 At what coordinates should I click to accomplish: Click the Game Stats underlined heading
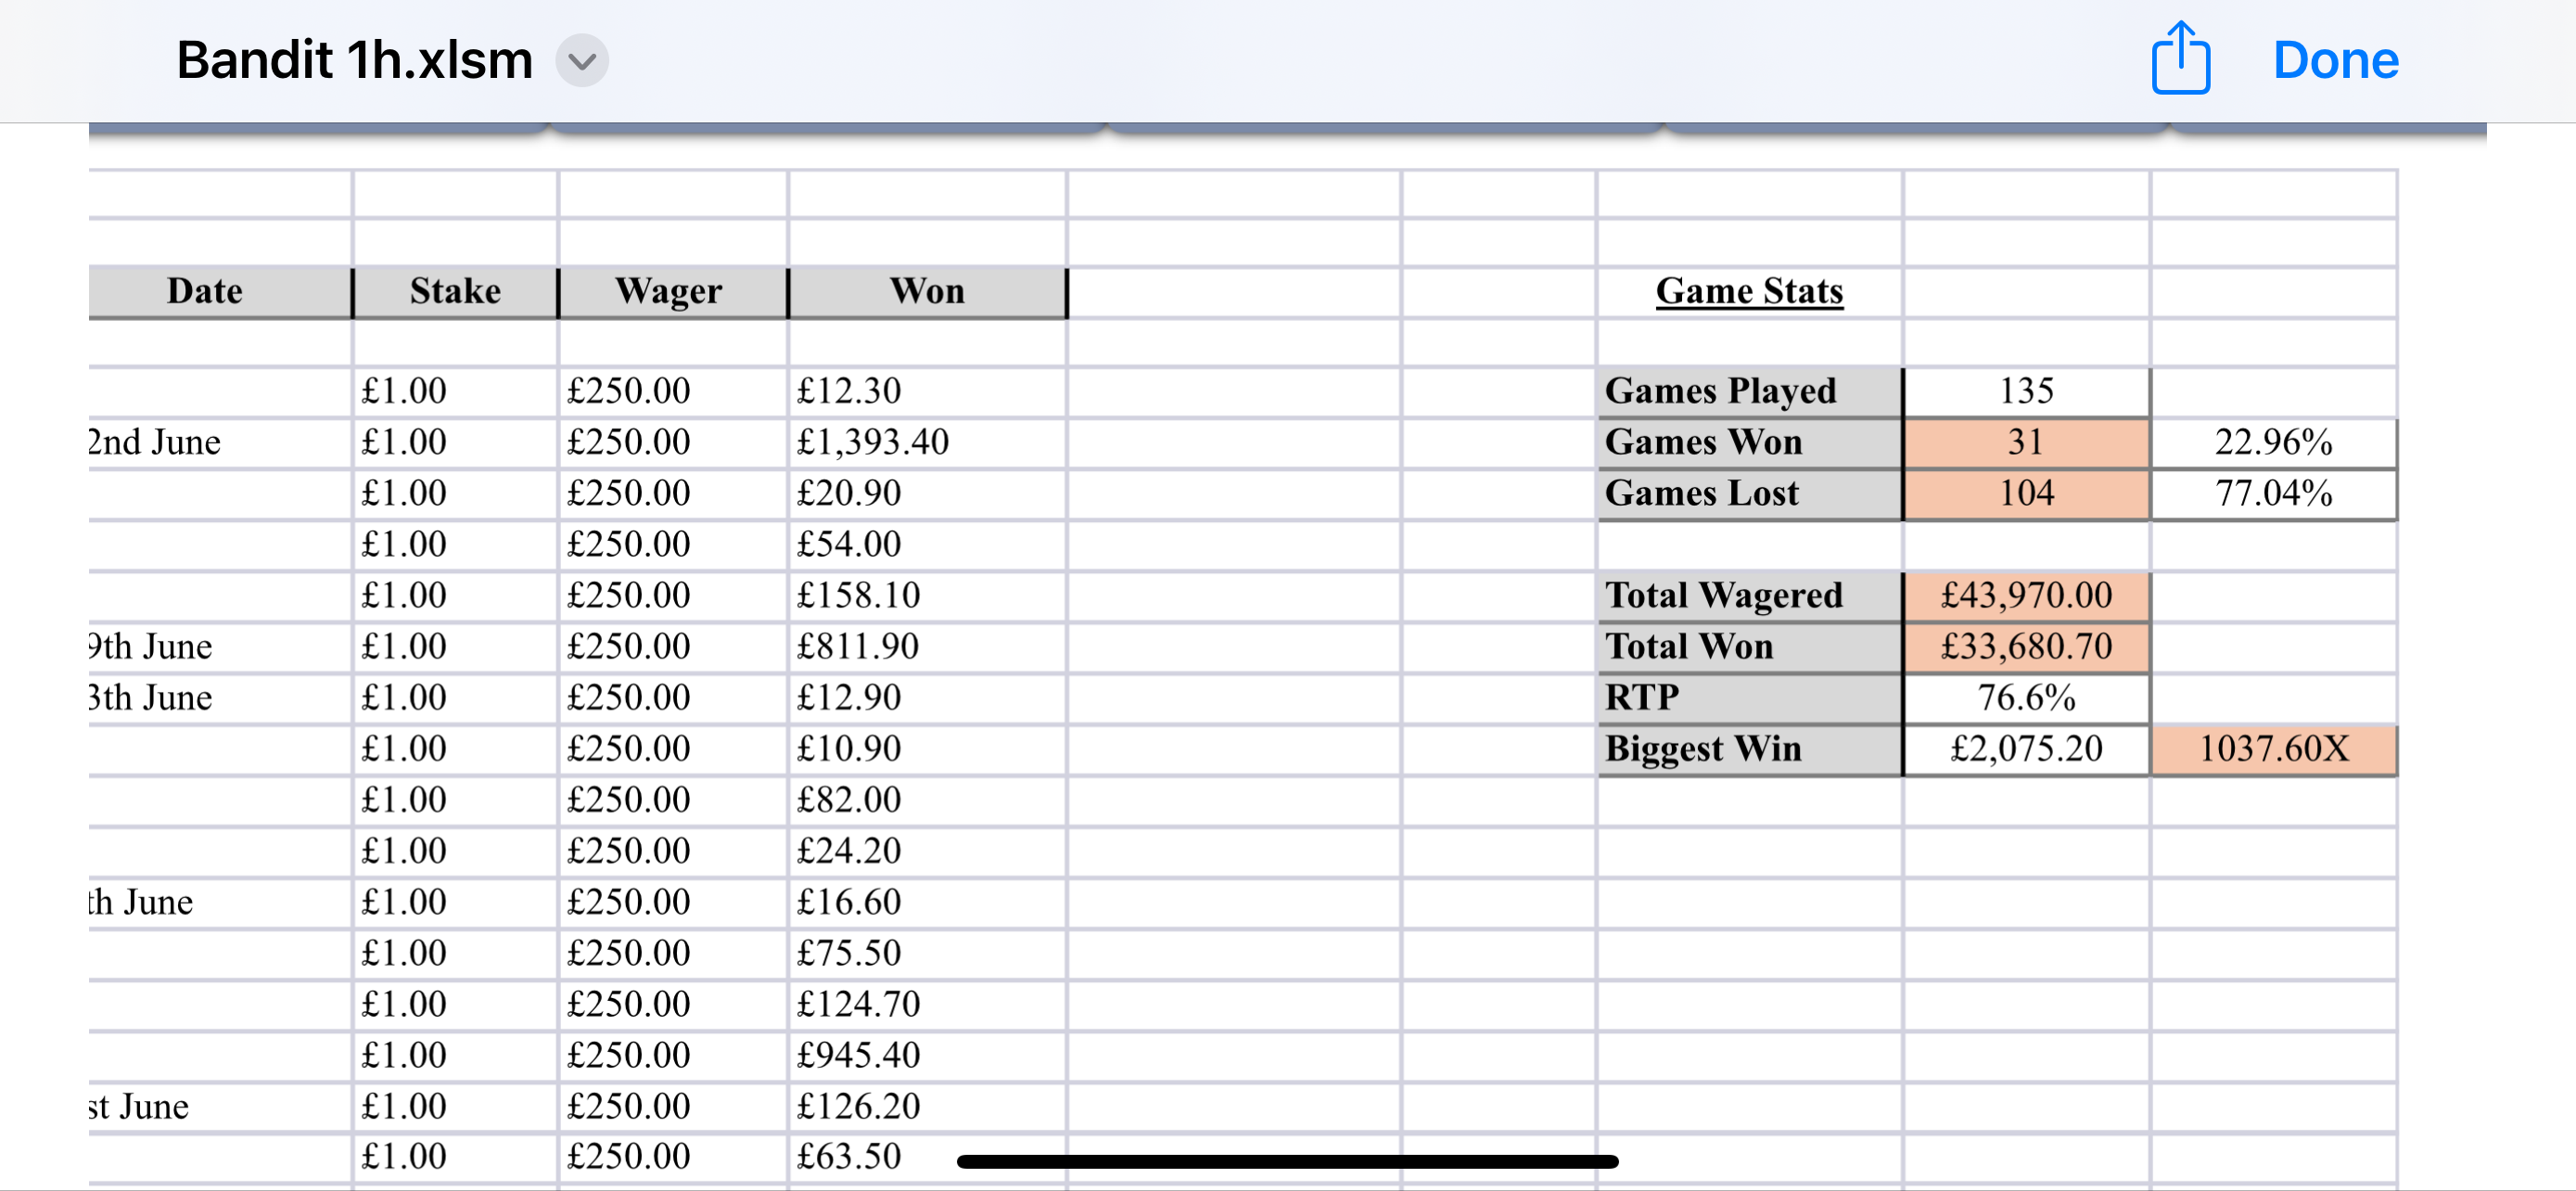1749,291
